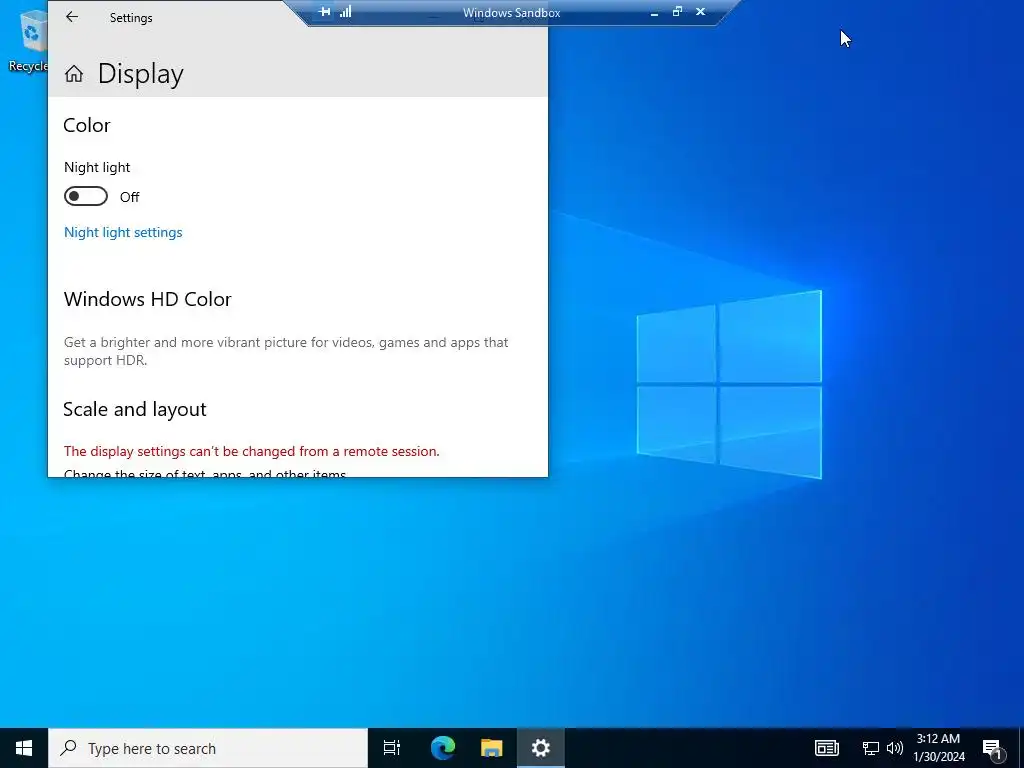The width and height of the screenshot is (1024, 768).
Task: Click the Color section heading
Action: point(87,125)
